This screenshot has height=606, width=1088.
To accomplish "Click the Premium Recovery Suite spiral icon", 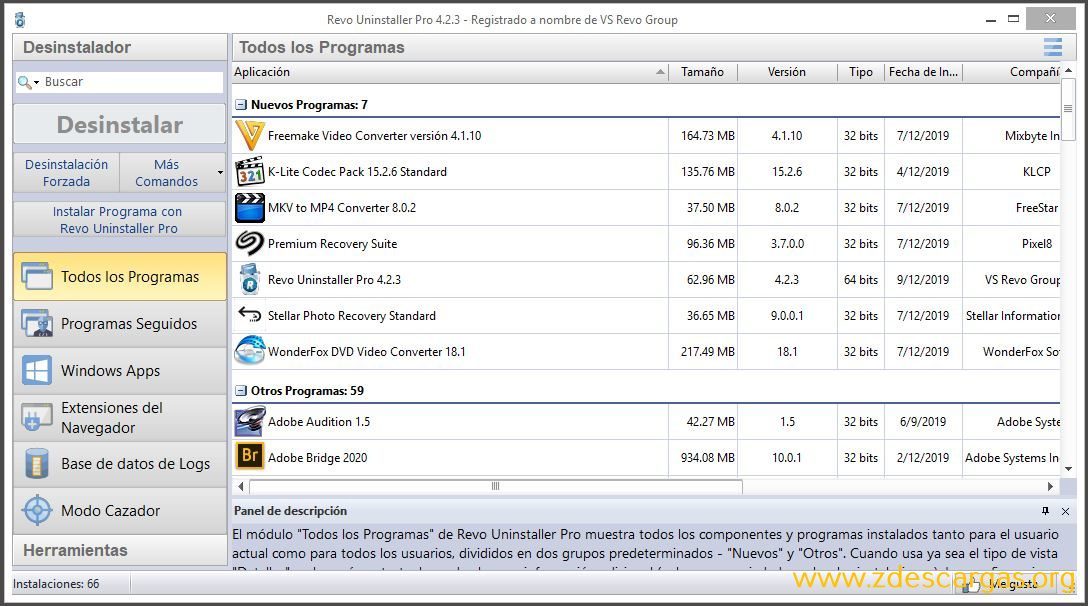I will (x=250, y=244).
